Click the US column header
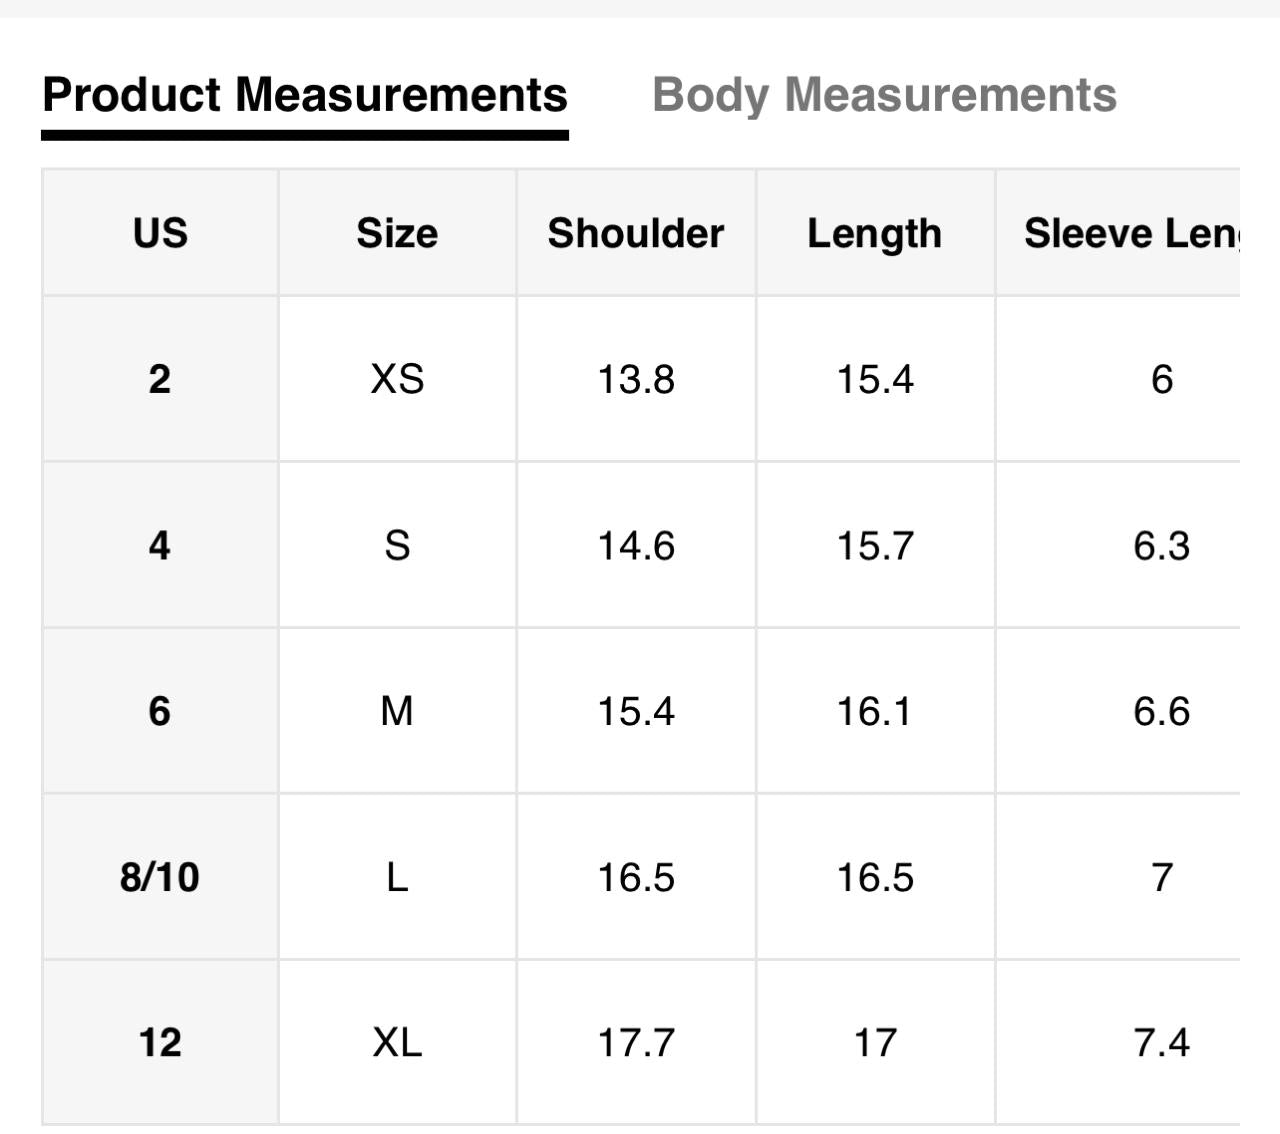The height and width of the screenshot is (1134, 1280). point(160,233)
